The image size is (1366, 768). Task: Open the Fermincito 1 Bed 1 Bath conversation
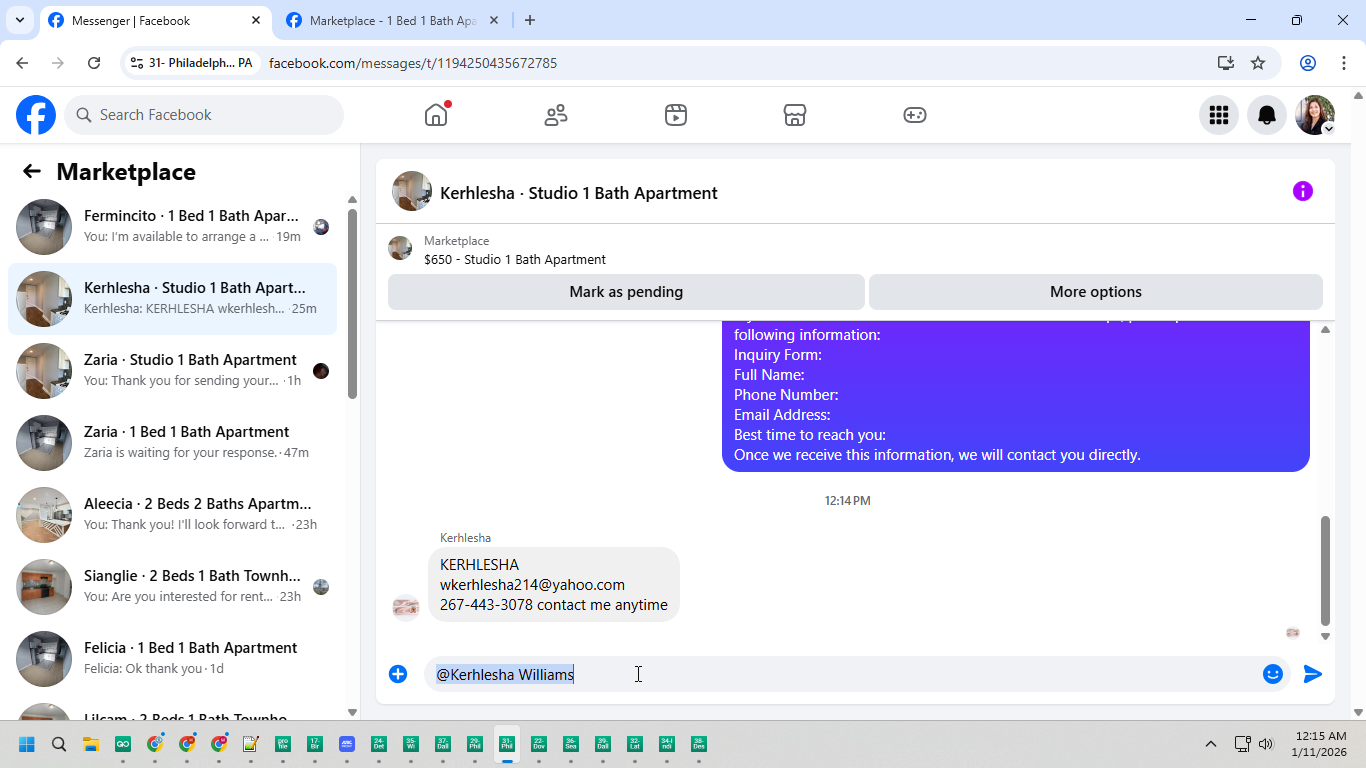tap(172, 227)
